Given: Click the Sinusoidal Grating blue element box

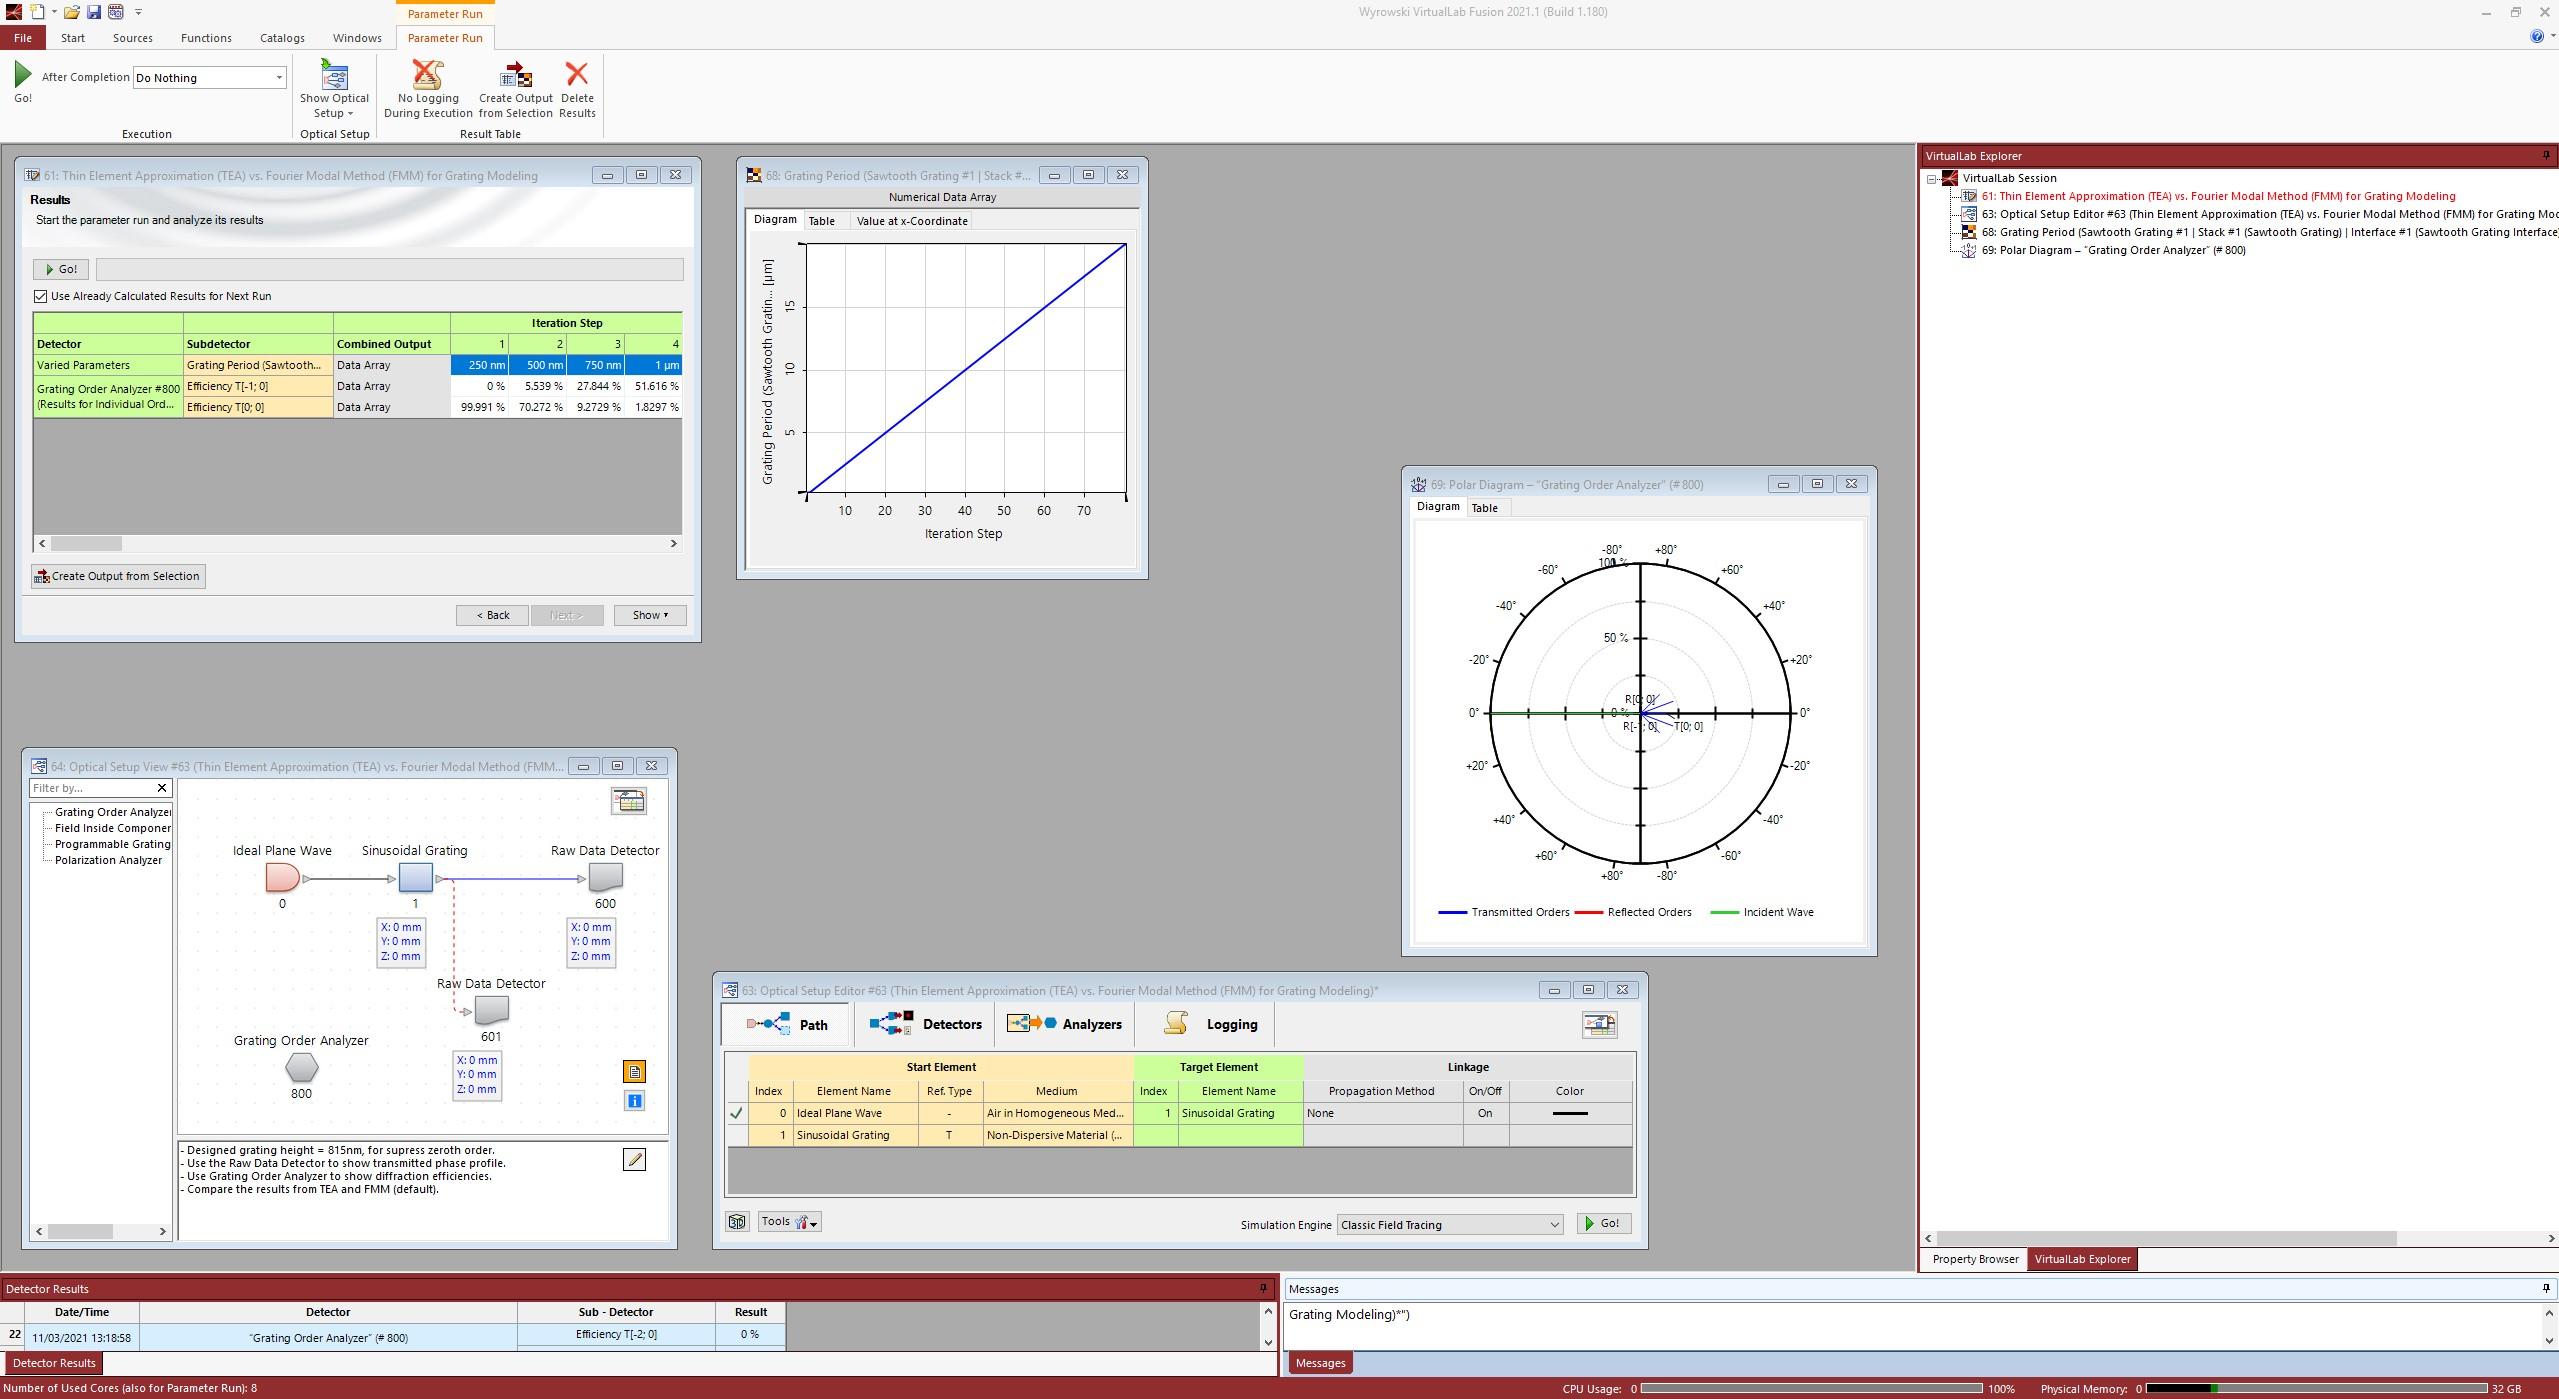Looking at the screenshot, I should point(416,878).
